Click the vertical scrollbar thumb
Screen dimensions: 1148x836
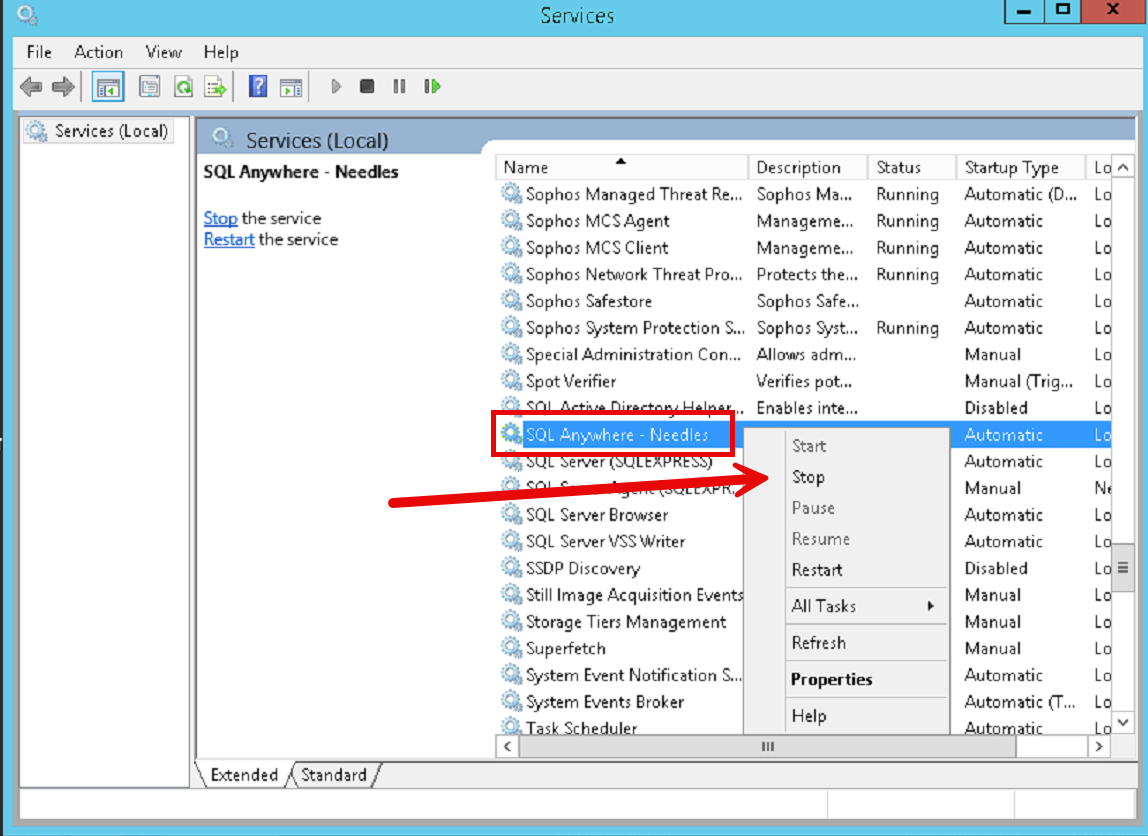pyautogui.click(x=1123, y=567)
